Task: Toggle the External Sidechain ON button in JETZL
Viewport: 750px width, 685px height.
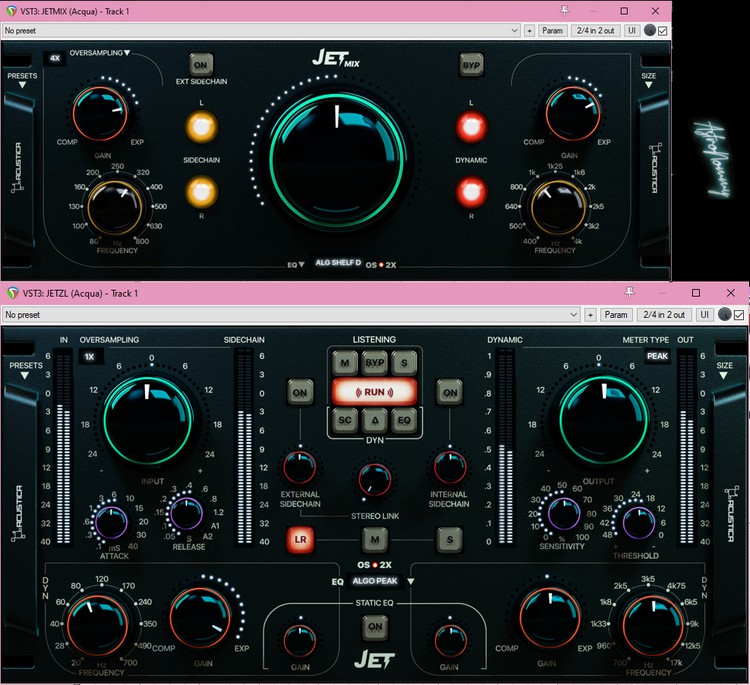Action: [298, 393]
